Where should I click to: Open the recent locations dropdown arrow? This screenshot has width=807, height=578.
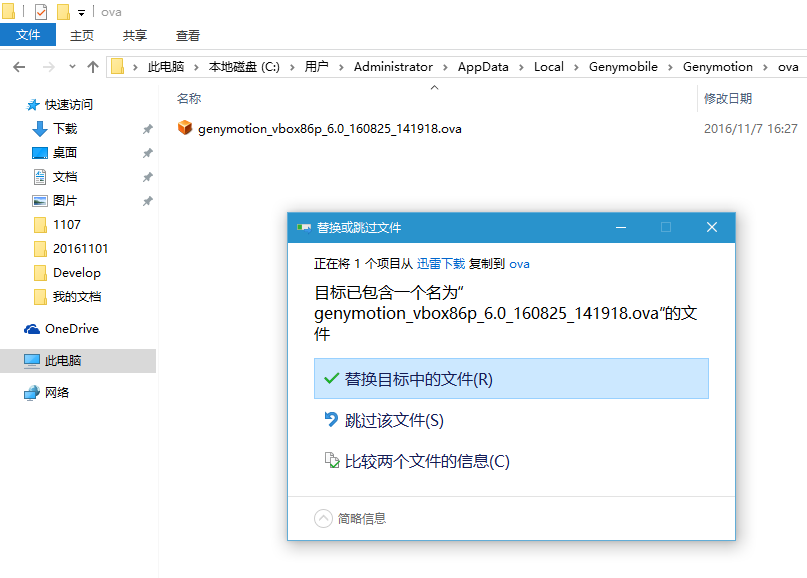click(x=72, y=67)
